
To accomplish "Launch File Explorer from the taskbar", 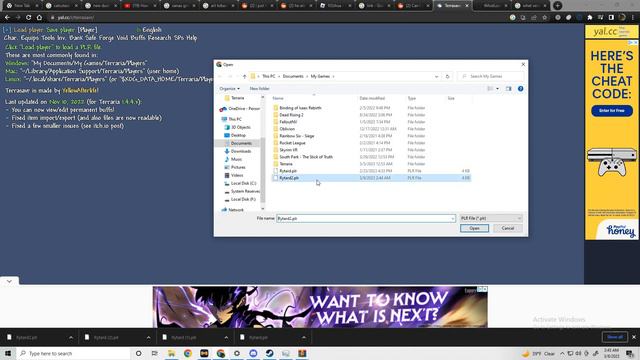I will coord(171,353).
